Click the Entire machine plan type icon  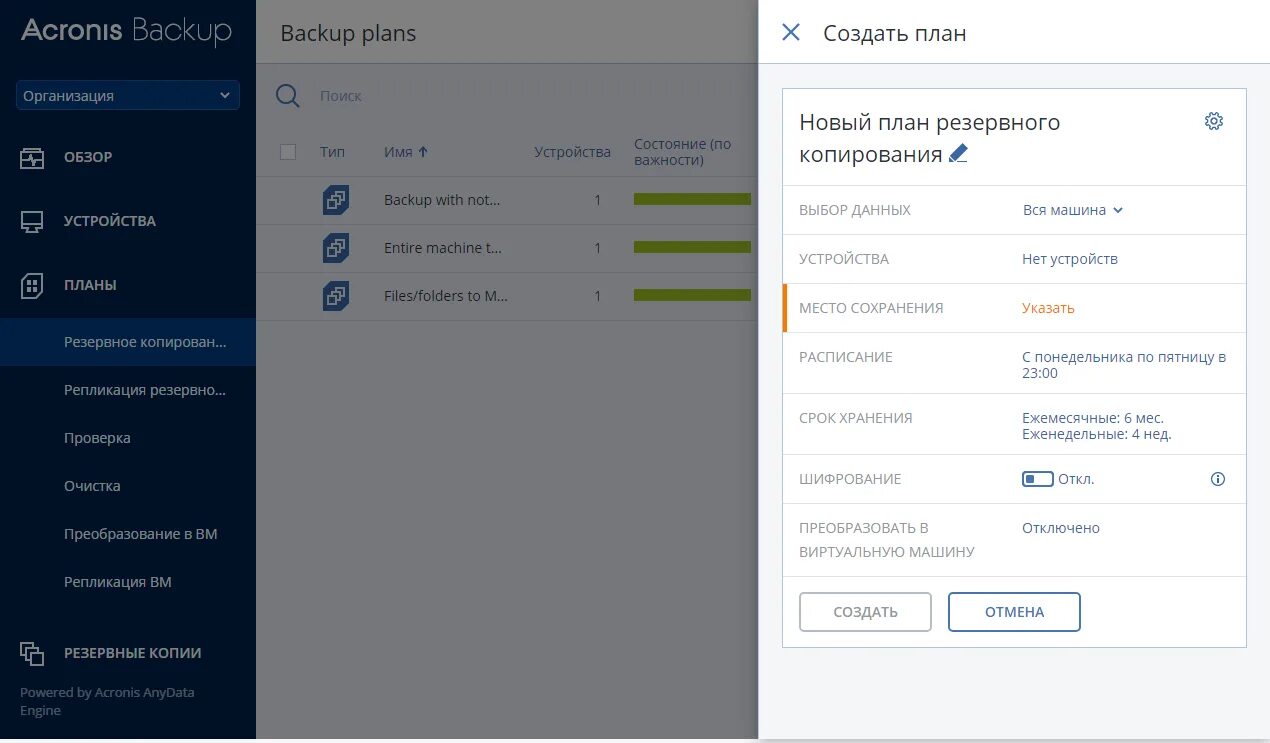335,248
